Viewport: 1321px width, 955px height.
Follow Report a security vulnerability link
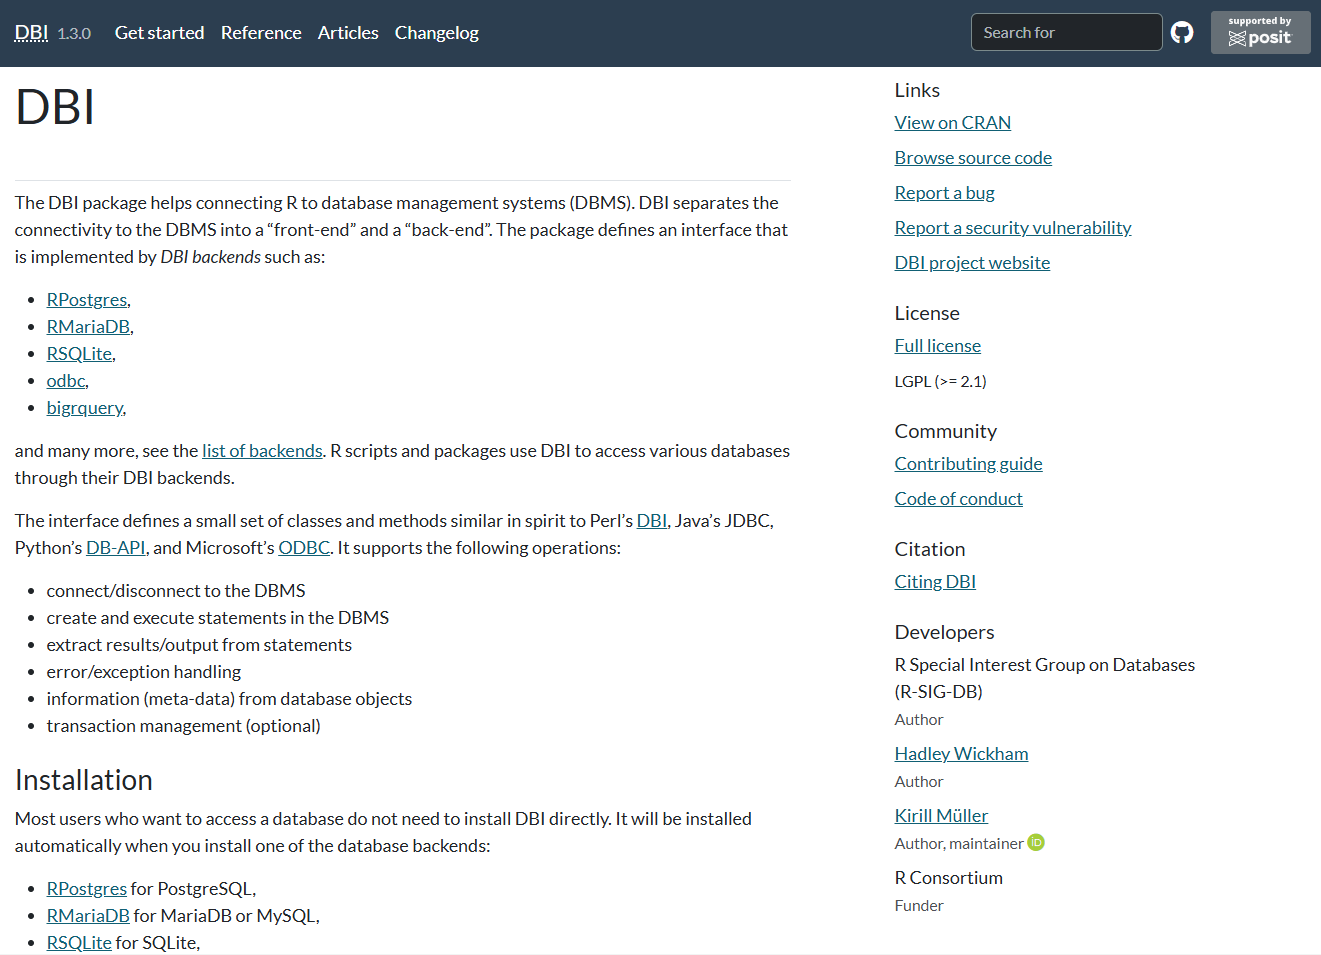(x=1013, y=228)
